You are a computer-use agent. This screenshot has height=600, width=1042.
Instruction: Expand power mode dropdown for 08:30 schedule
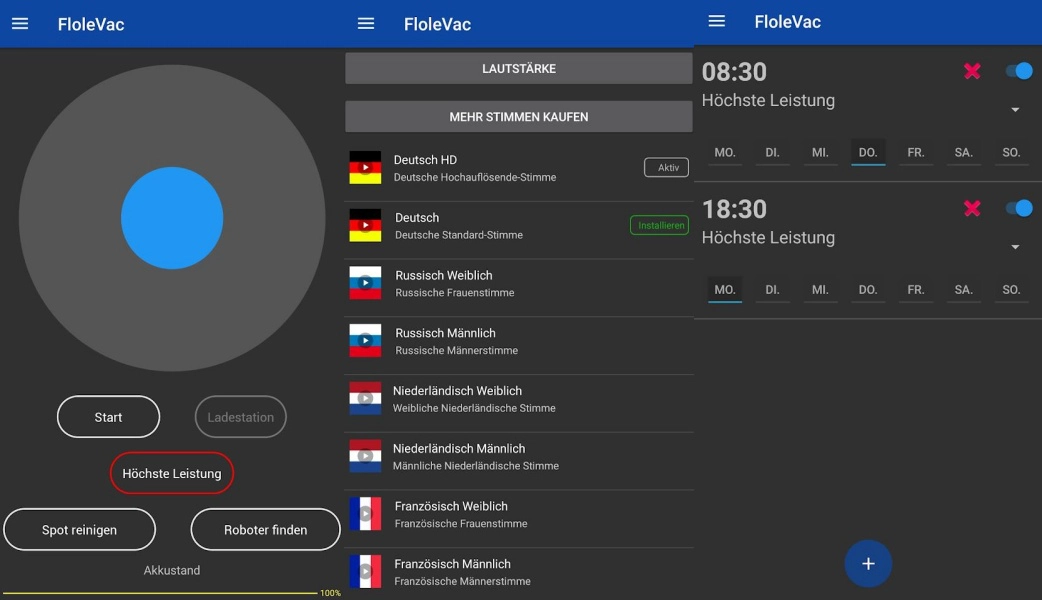[x=1015, y=110]
